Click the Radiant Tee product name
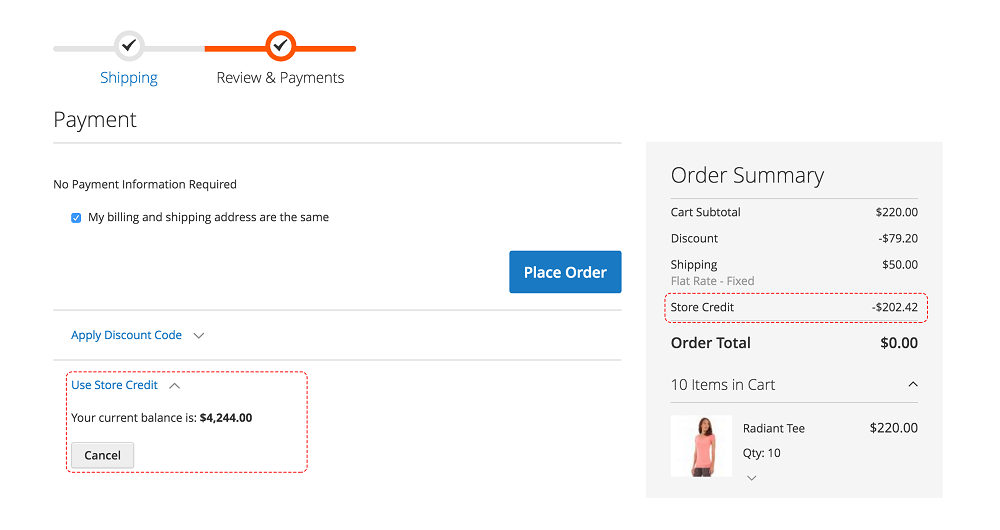 [773, 428]
